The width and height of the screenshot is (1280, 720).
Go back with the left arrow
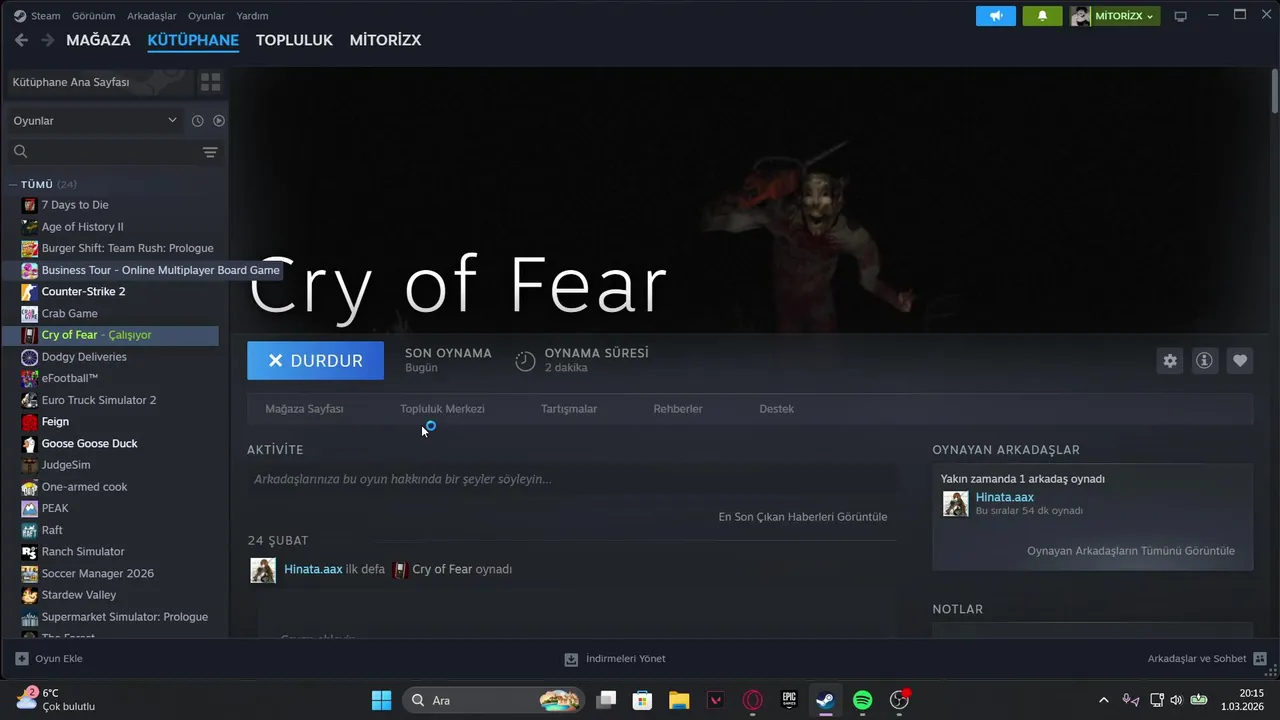(x=21, y=40)
